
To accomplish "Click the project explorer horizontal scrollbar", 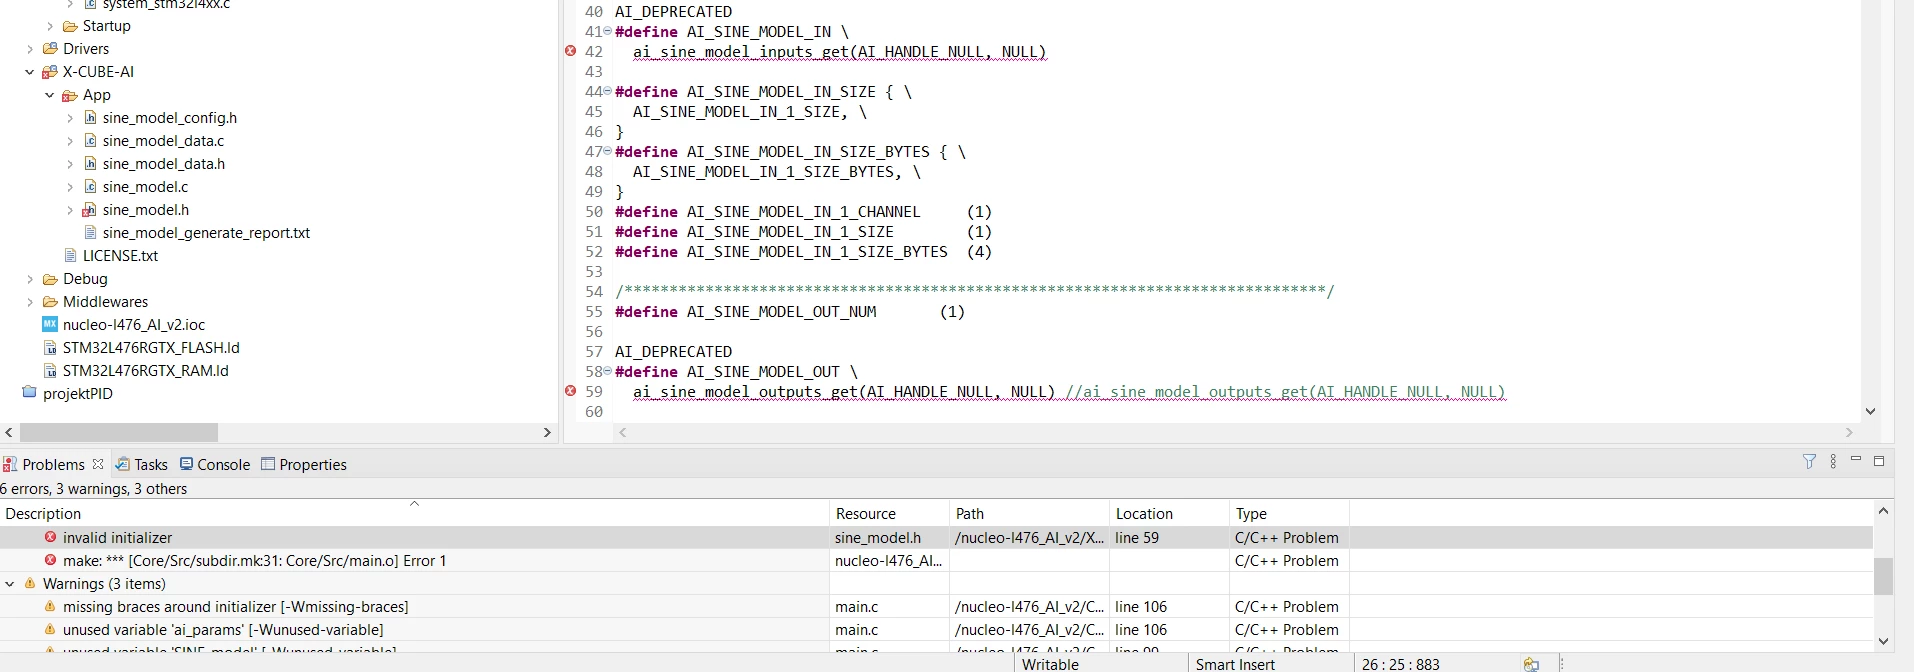I will (119, 432).
